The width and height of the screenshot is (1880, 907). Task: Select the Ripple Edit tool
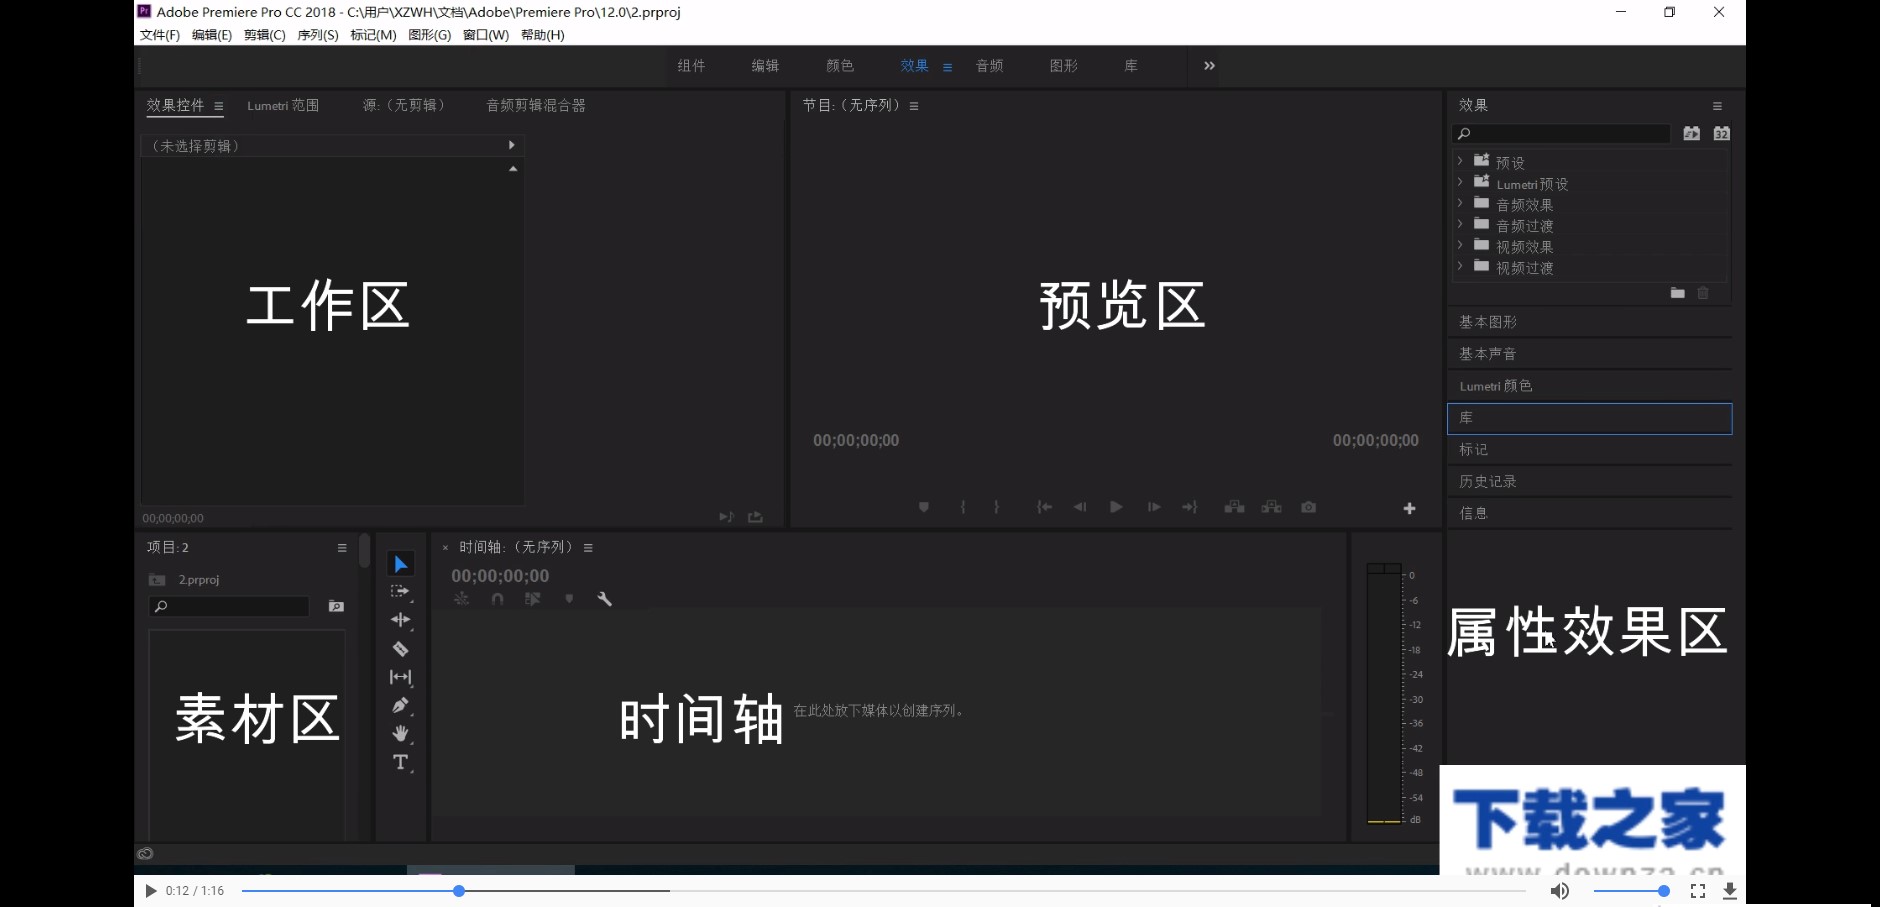coord(400,620)
